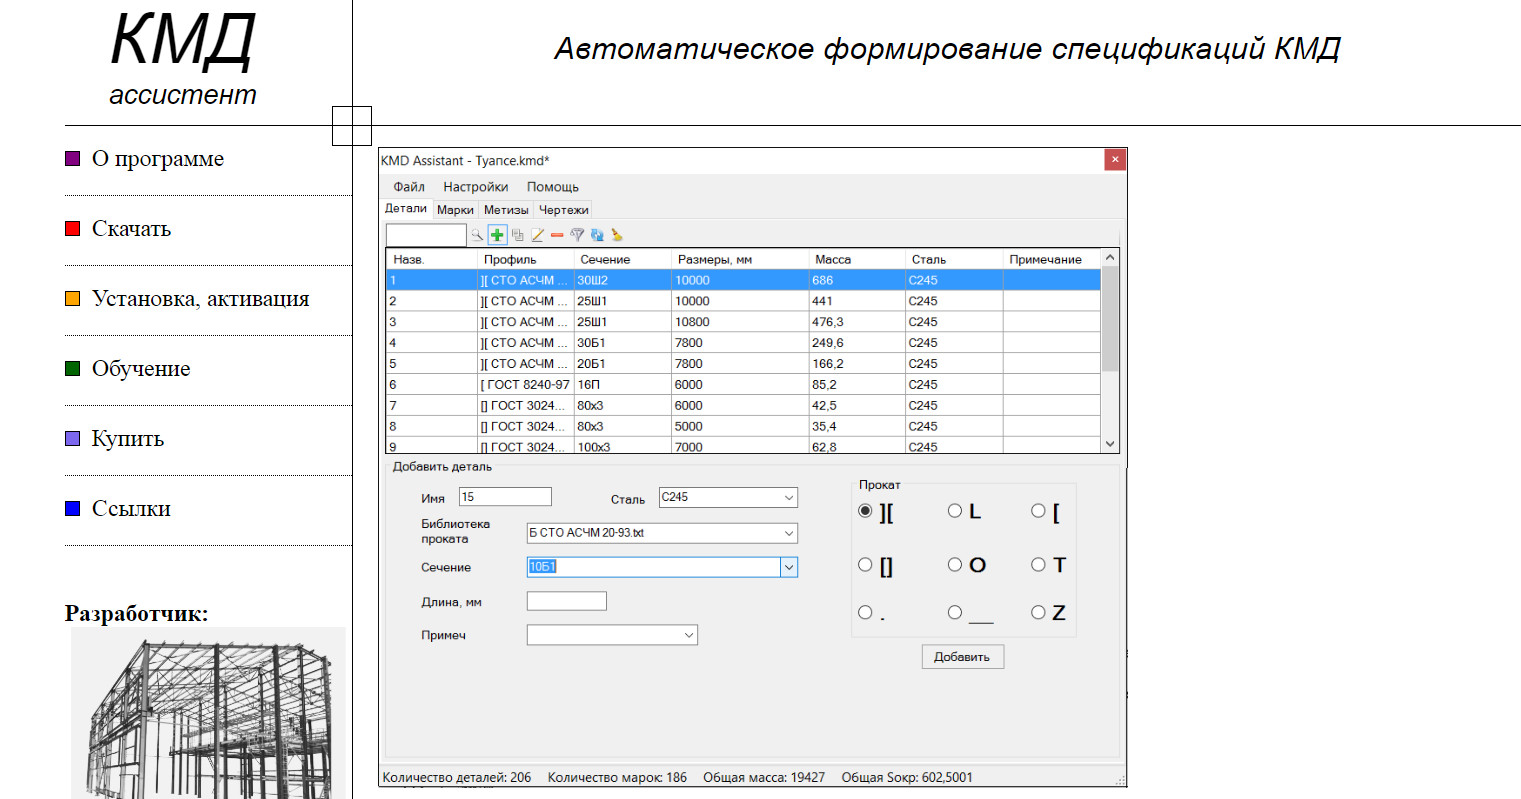The image size is (1521, 799).
Task: Click the magnifier search icon in toolbar
Action: click(477, 235)
